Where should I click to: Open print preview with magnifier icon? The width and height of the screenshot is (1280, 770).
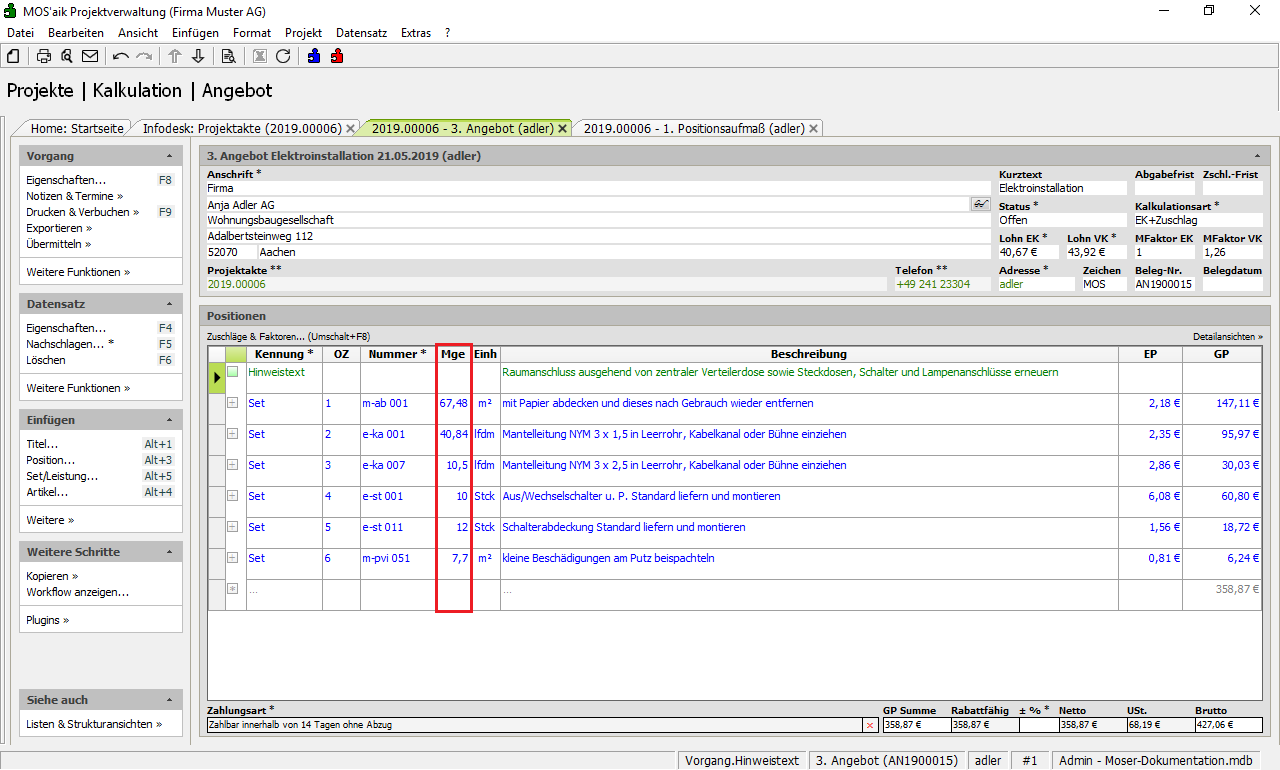[67, 56]
